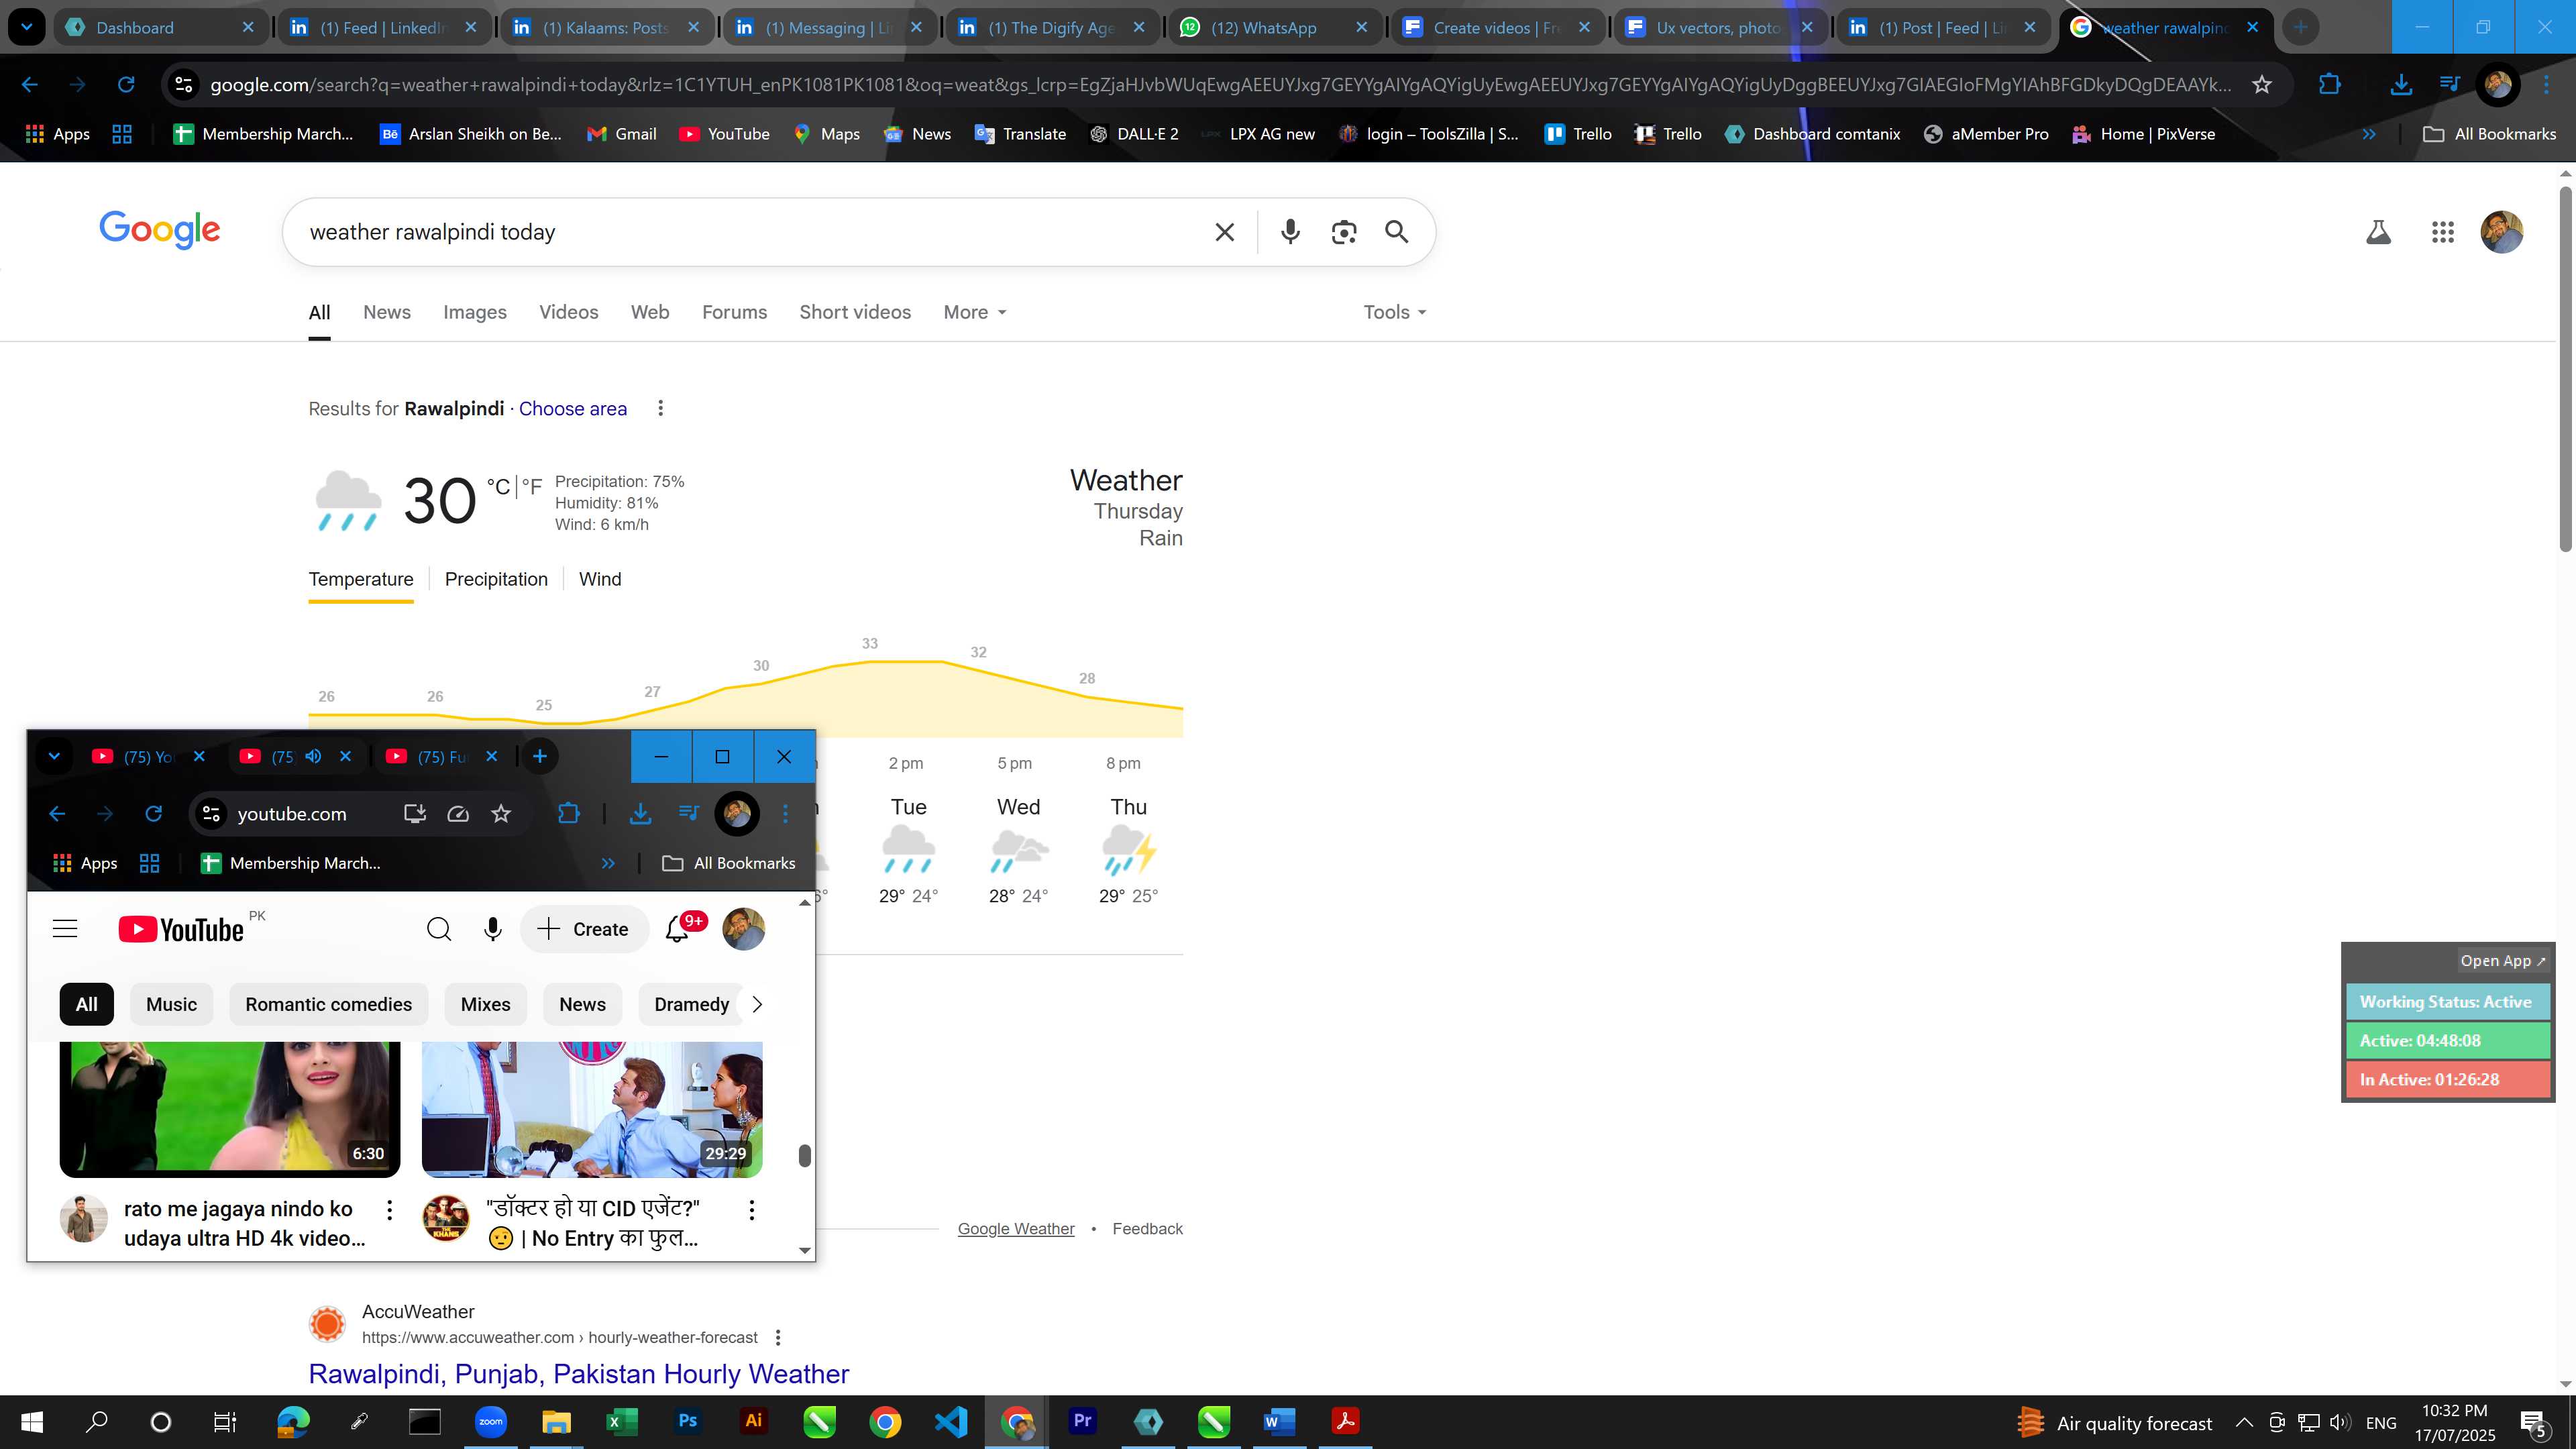Image resolution: width=2576 pixels, height=1449 pixels.
Task: Switch temperature unit to °C
Action: pyautogui.click(x=498, y=487)
